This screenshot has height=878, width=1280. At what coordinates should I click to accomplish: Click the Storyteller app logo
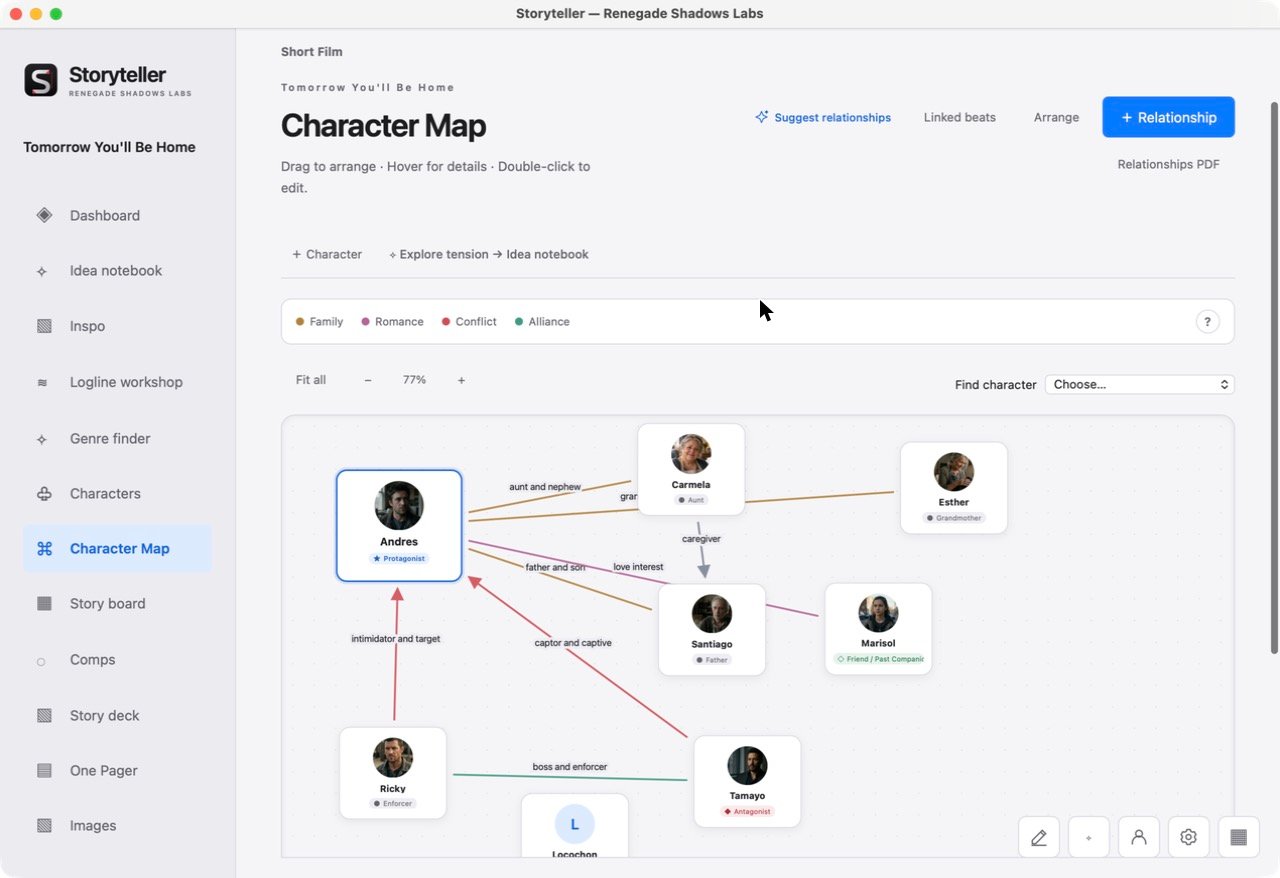point(41,80)
